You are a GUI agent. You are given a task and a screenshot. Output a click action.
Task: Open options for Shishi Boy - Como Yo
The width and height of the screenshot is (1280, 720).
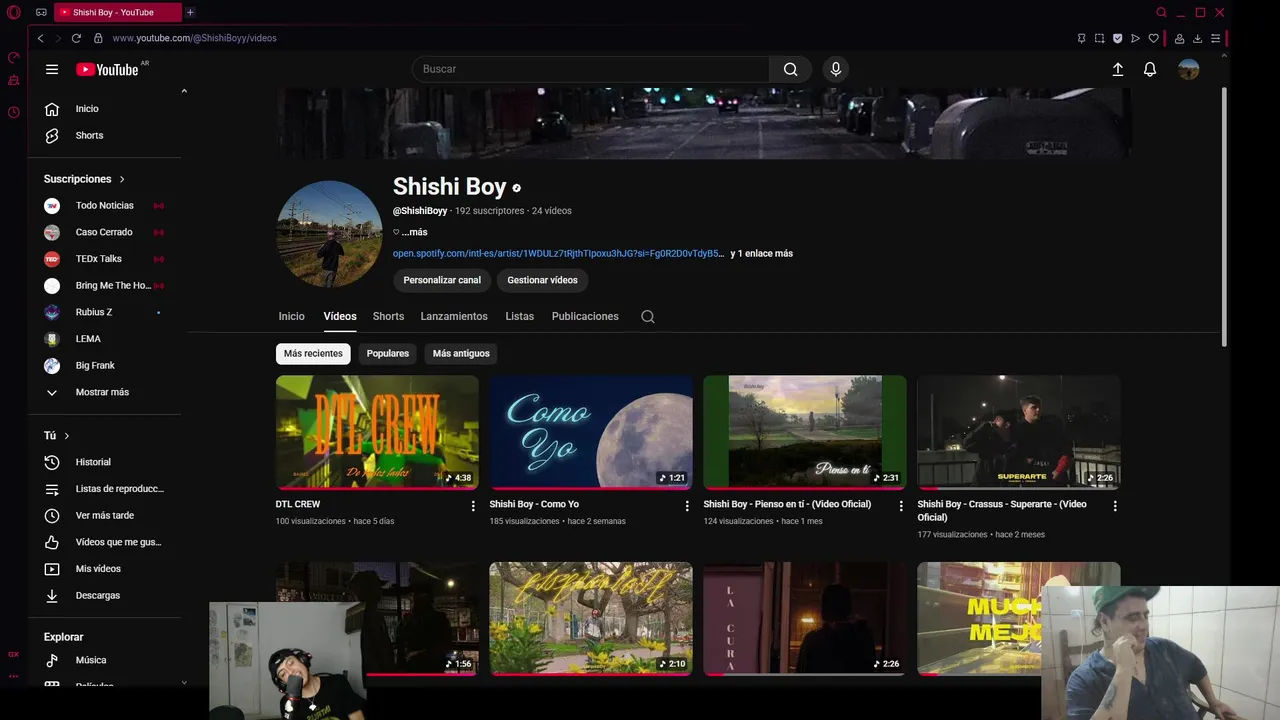[687, 506]
